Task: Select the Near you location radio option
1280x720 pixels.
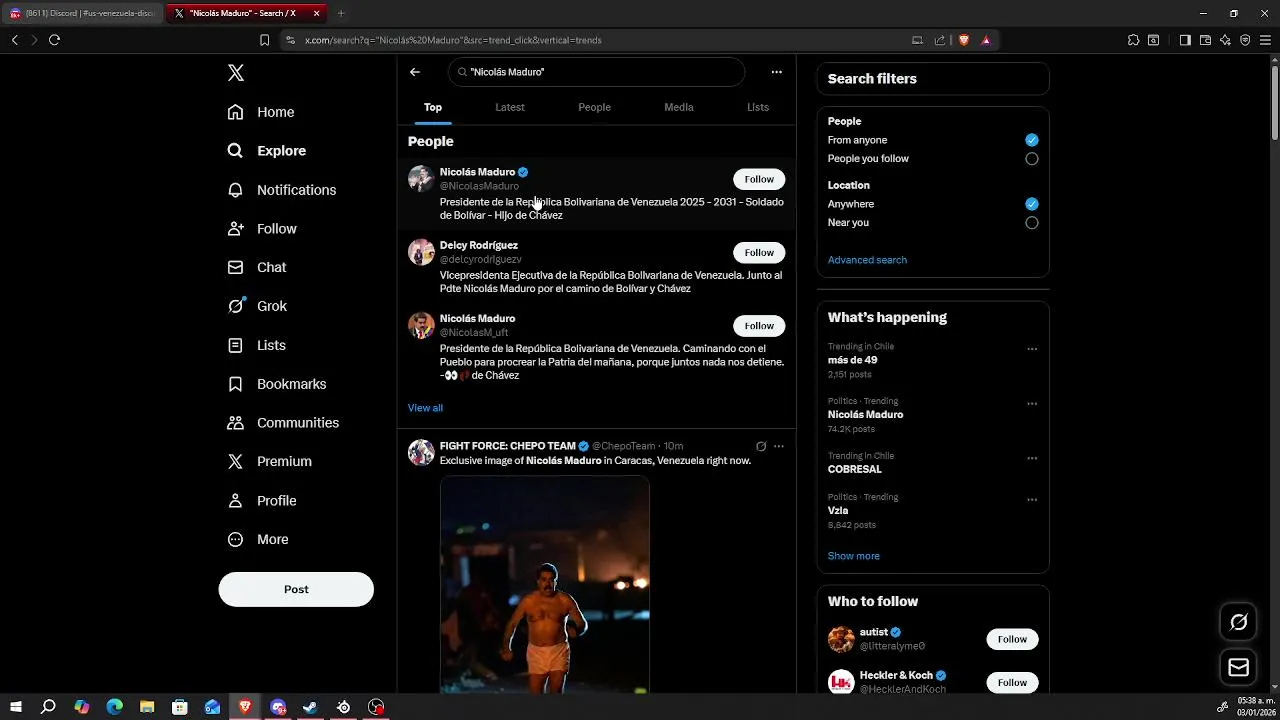Action: tap(1032, 223)
